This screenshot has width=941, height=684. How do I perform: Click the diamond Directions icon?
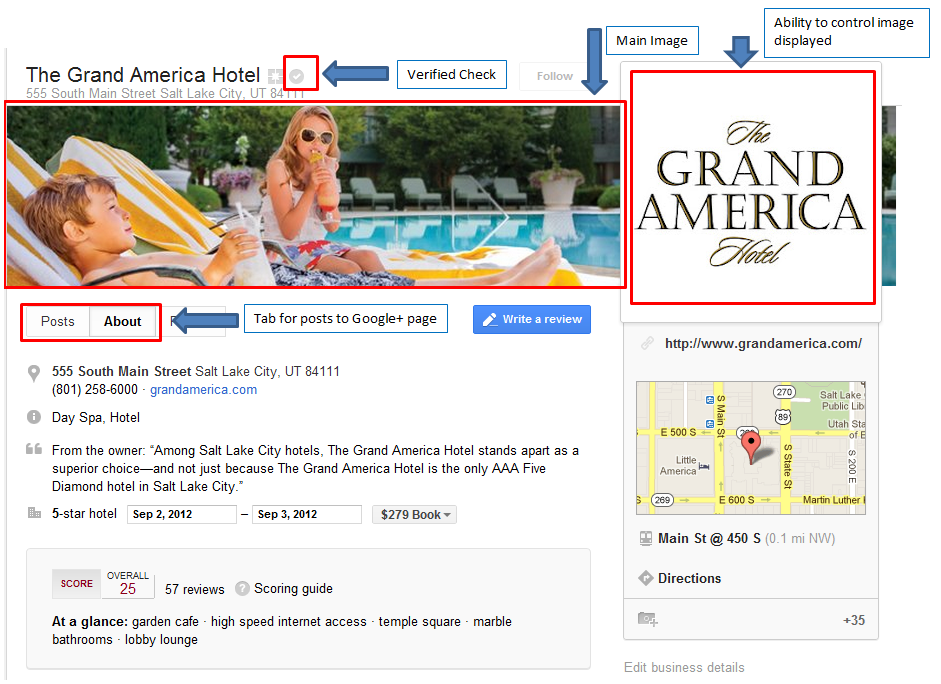(646, 578)
